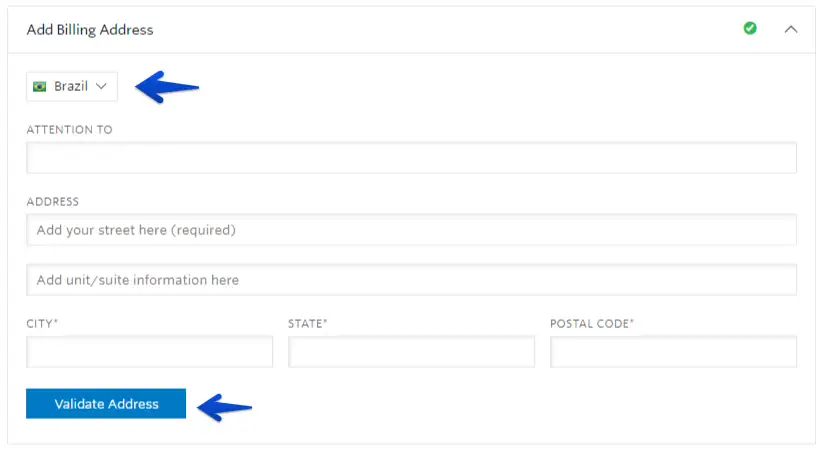Viewport: 822px width, 452px height.
Task: Focus the Attention To input field
Action: coord(411,158)
